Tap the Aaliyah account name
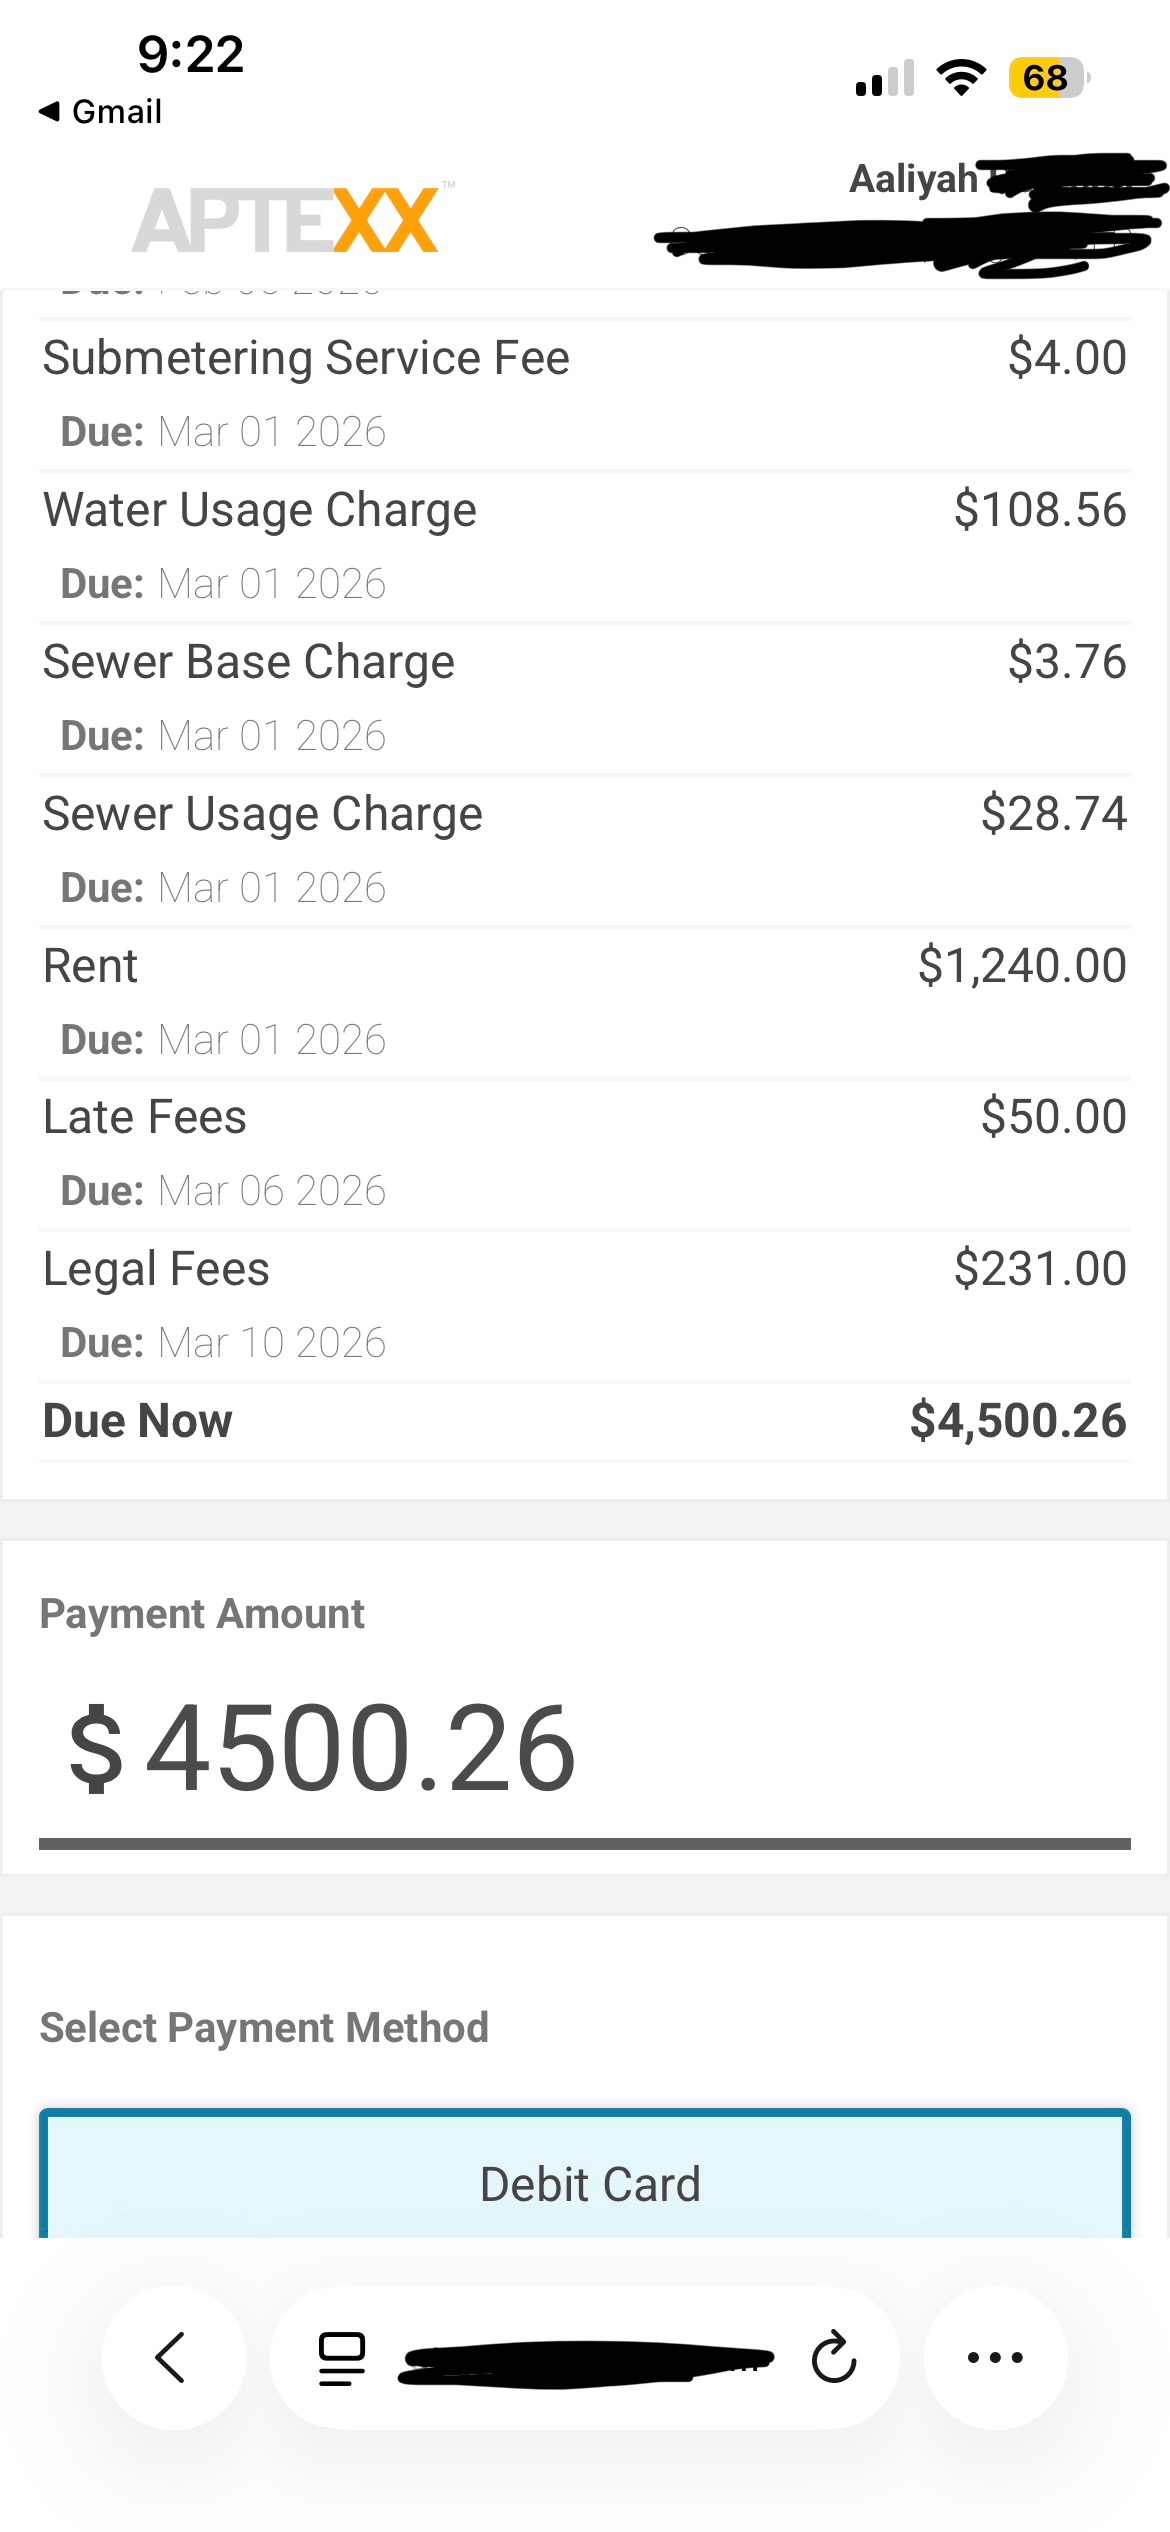Screen dimensions: 1170x2532 (x=912, y=179)
